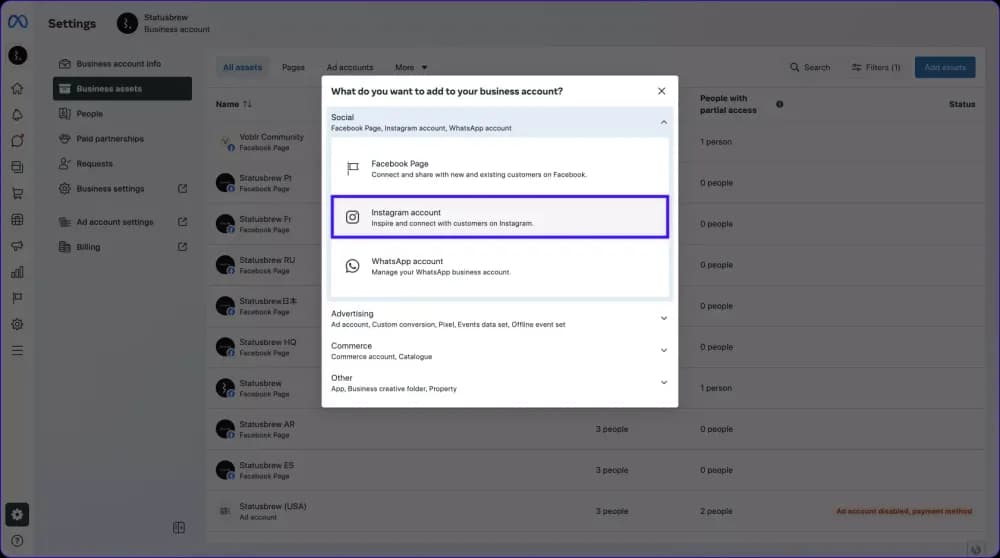Expand the Commerce section
Screen dimensions: 1000x558
663,350
